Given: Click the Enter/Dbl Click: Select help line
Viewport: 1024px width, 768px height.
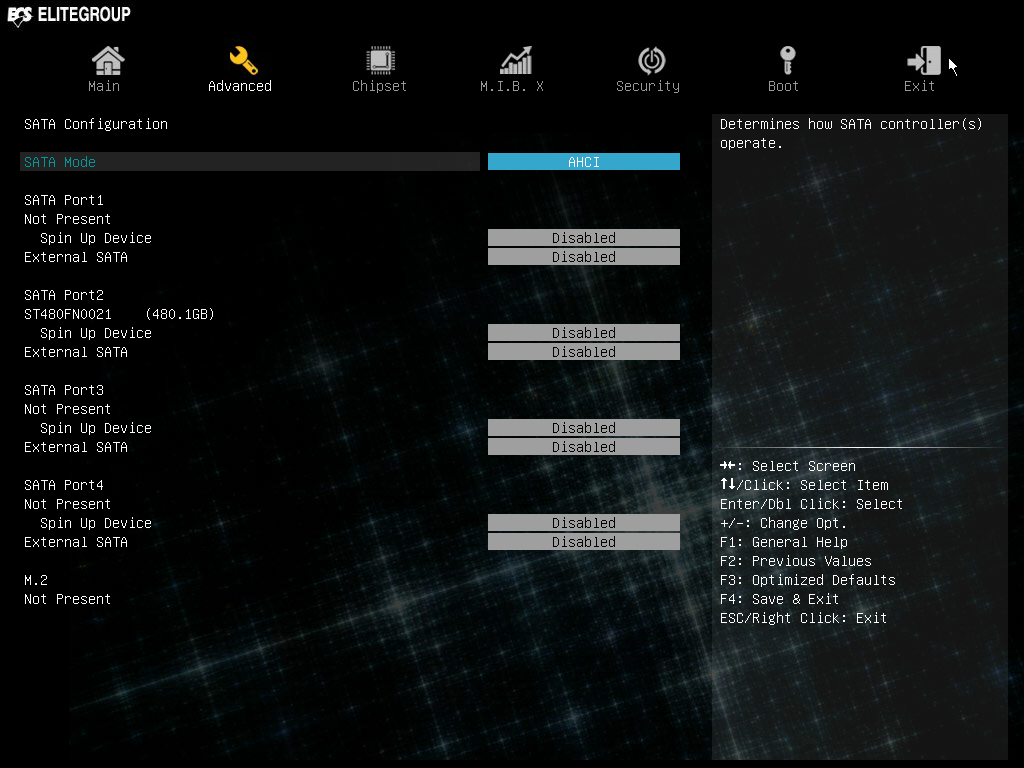Looking at the screenshot, I should 812,504.
